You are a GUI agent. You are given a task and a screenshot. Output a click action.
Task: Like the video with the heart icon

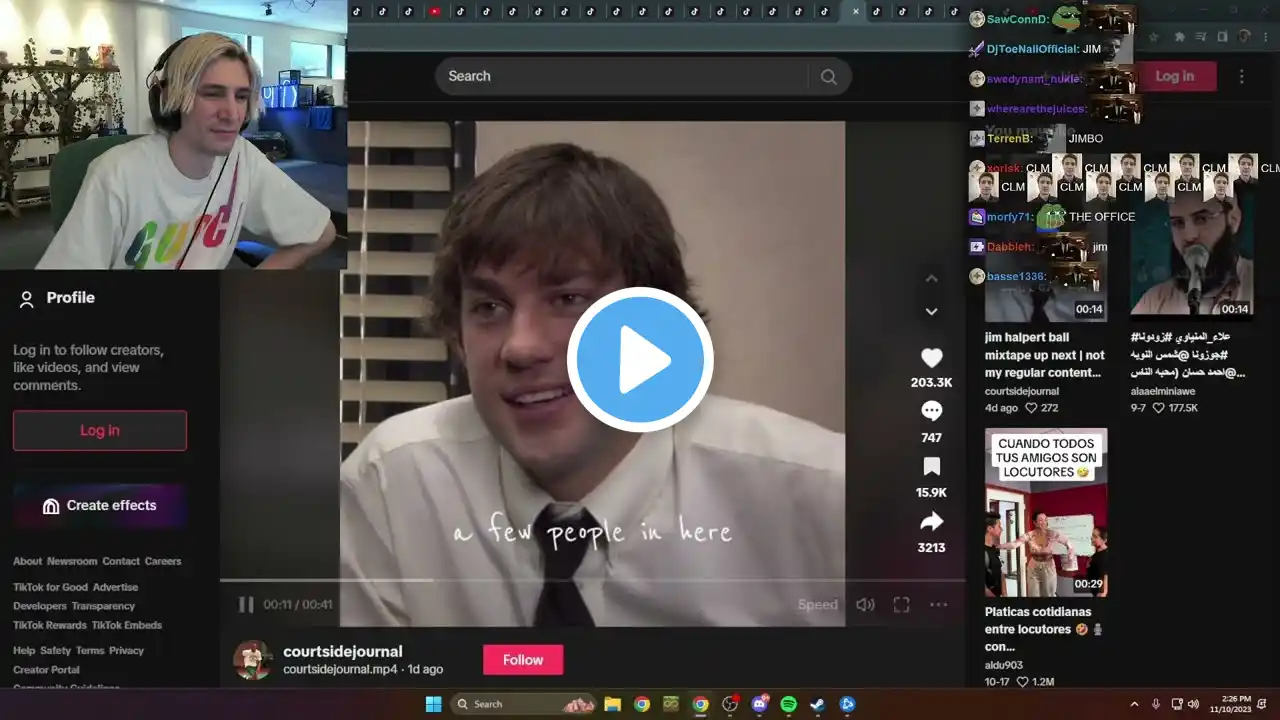(932, 358)
